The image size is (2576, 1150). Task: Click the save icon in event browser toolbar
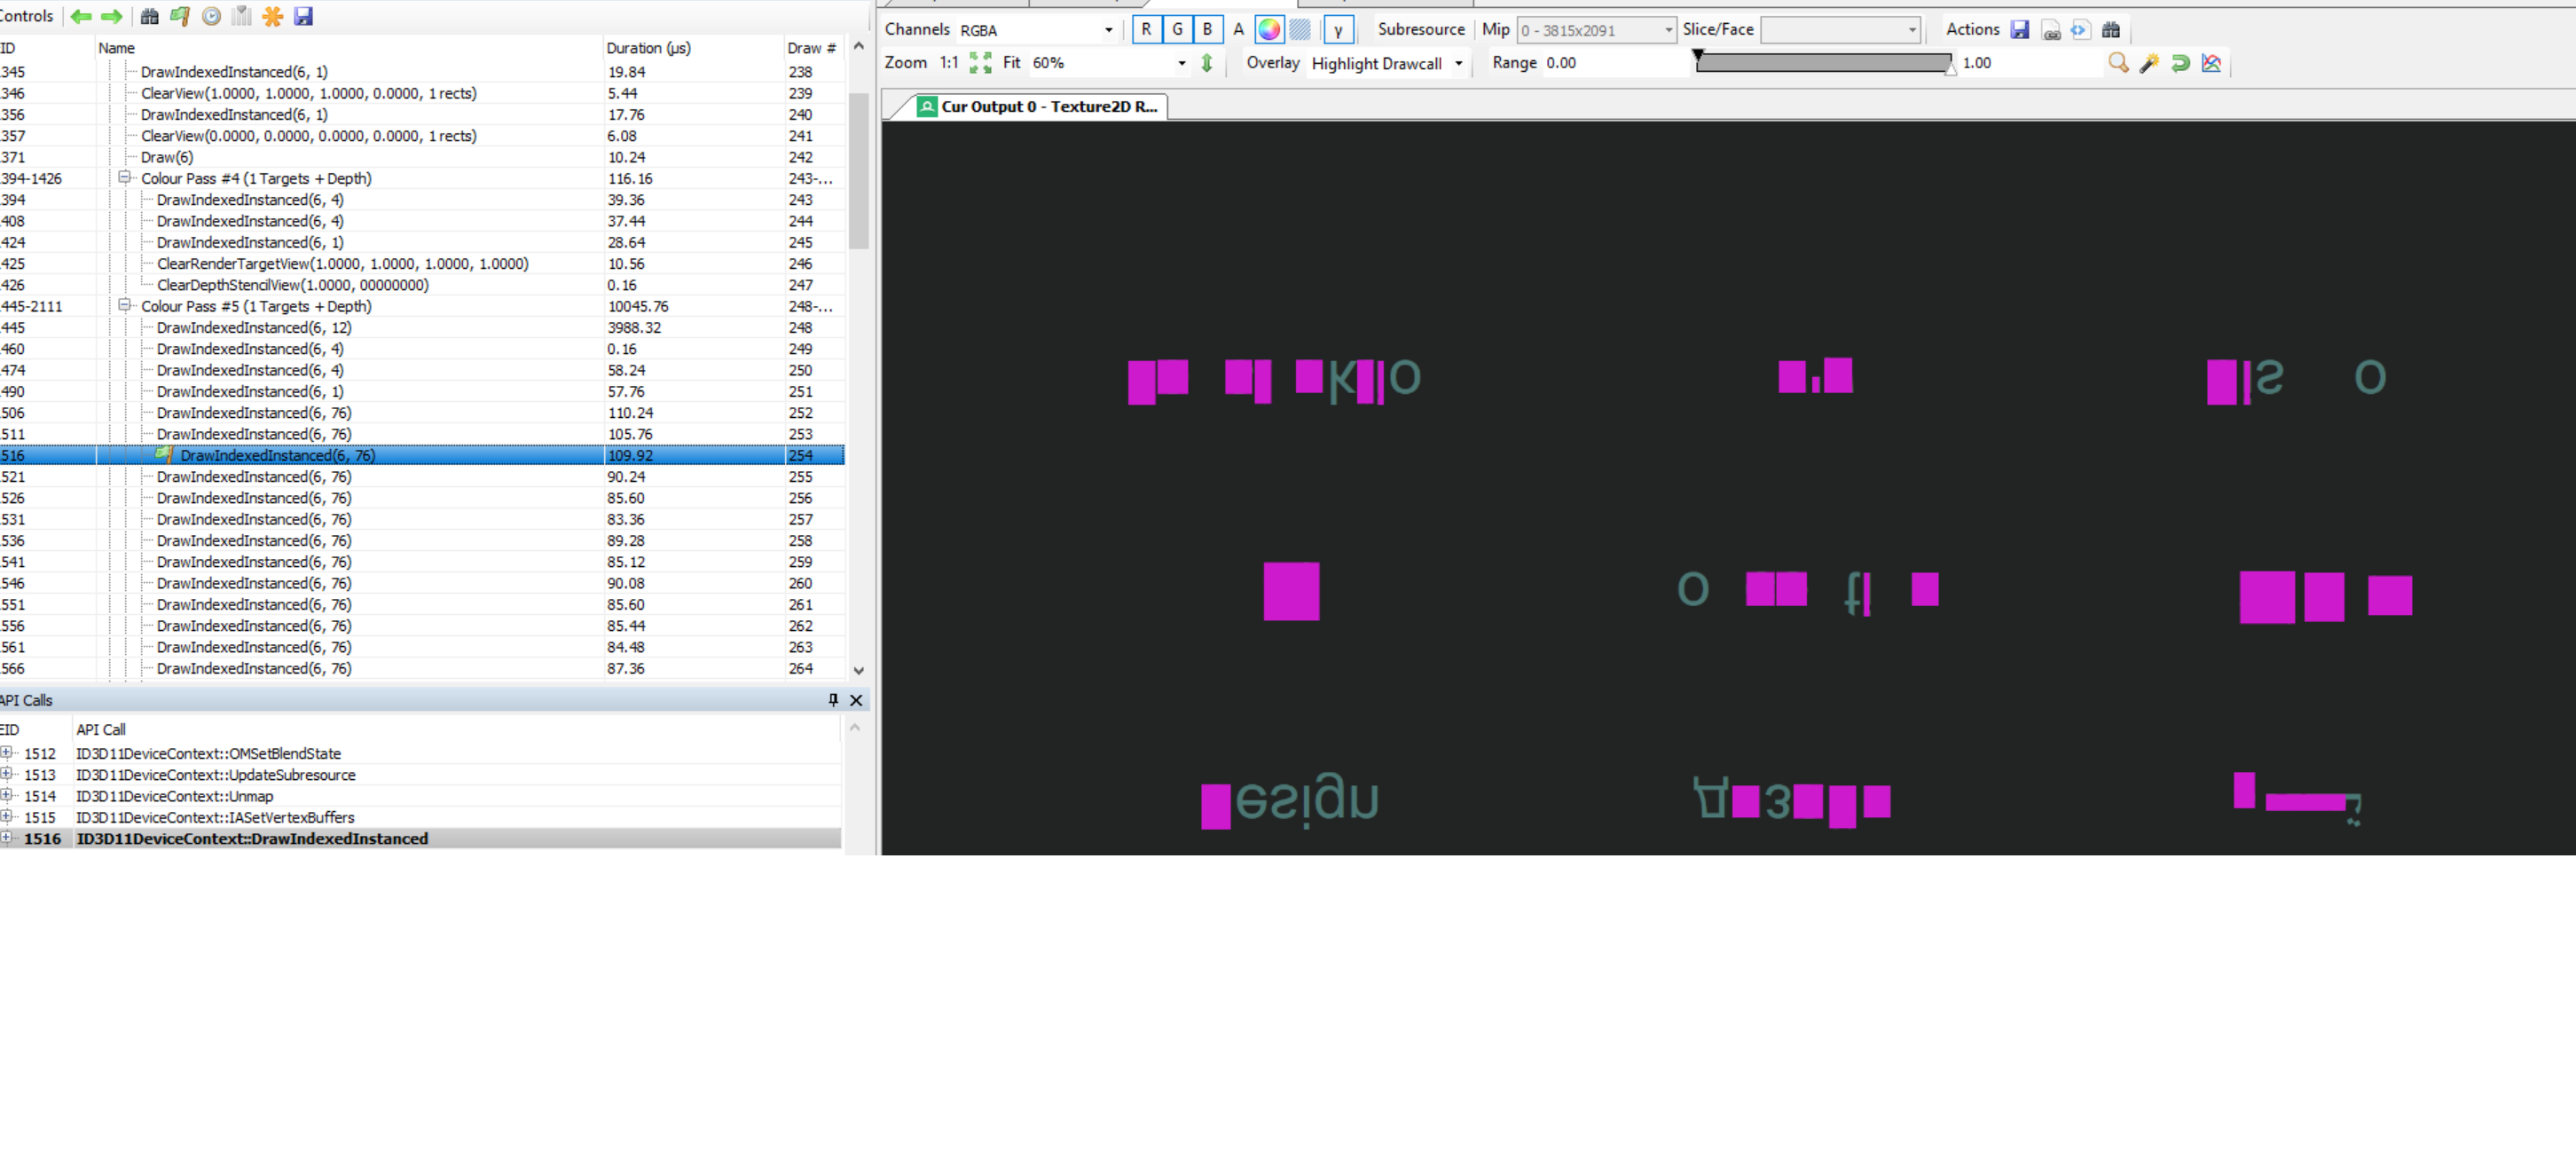point(303,16)
